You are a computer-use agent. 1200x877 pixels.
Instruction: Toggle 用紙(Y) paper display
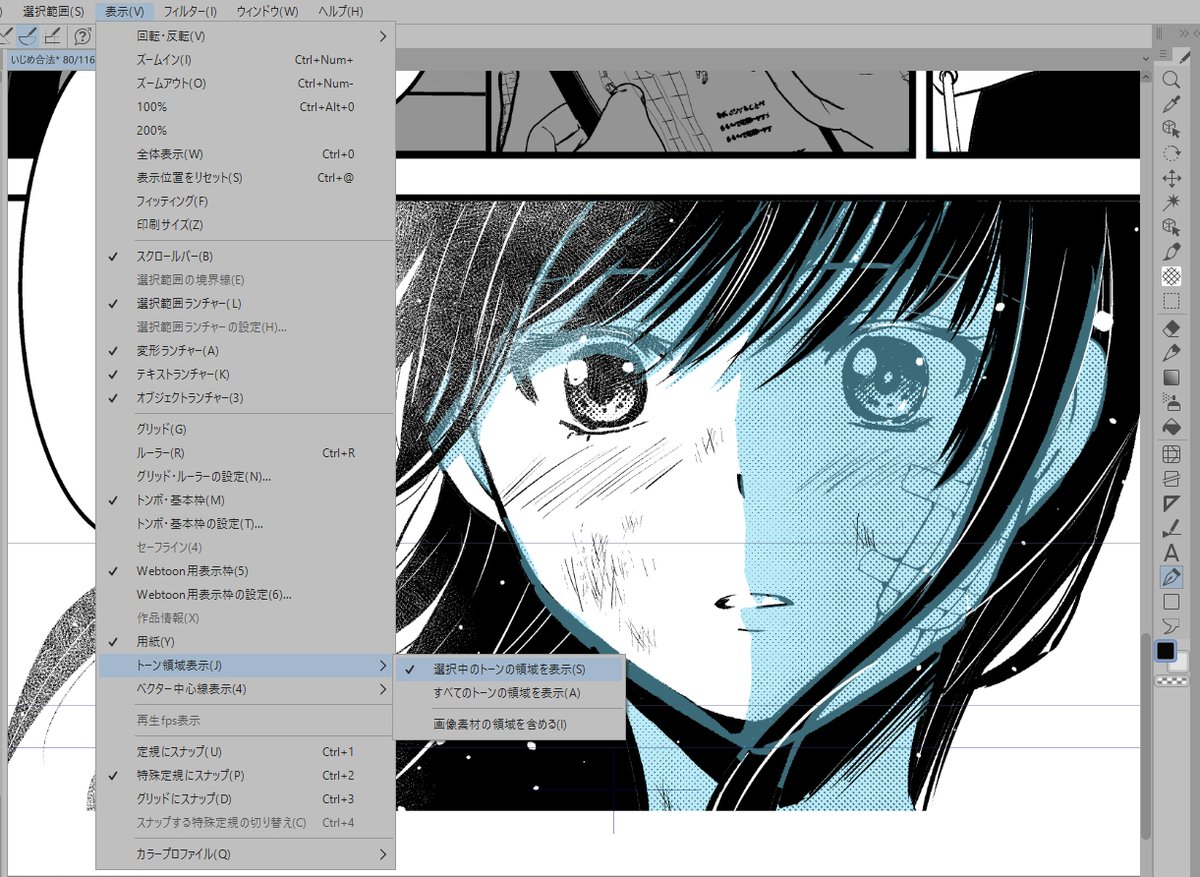pyautogui.click(x=246, y=641)
